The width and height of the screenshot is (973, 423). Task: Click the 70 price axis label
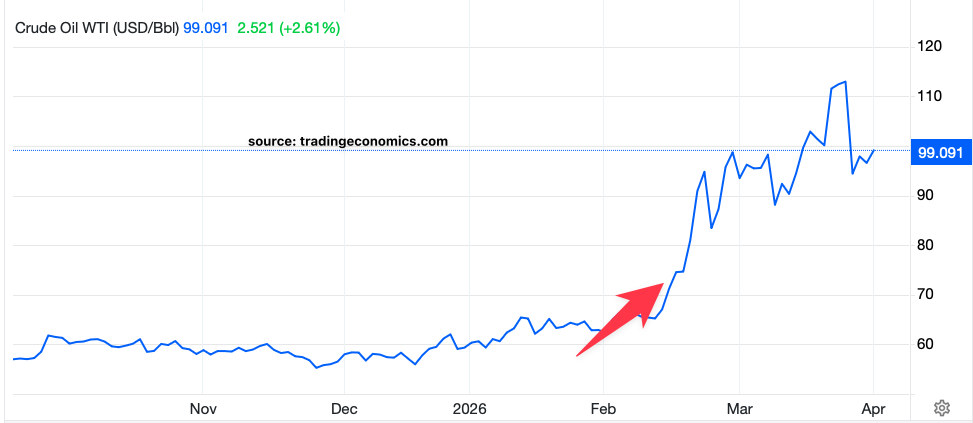click(x=927, y=294)
